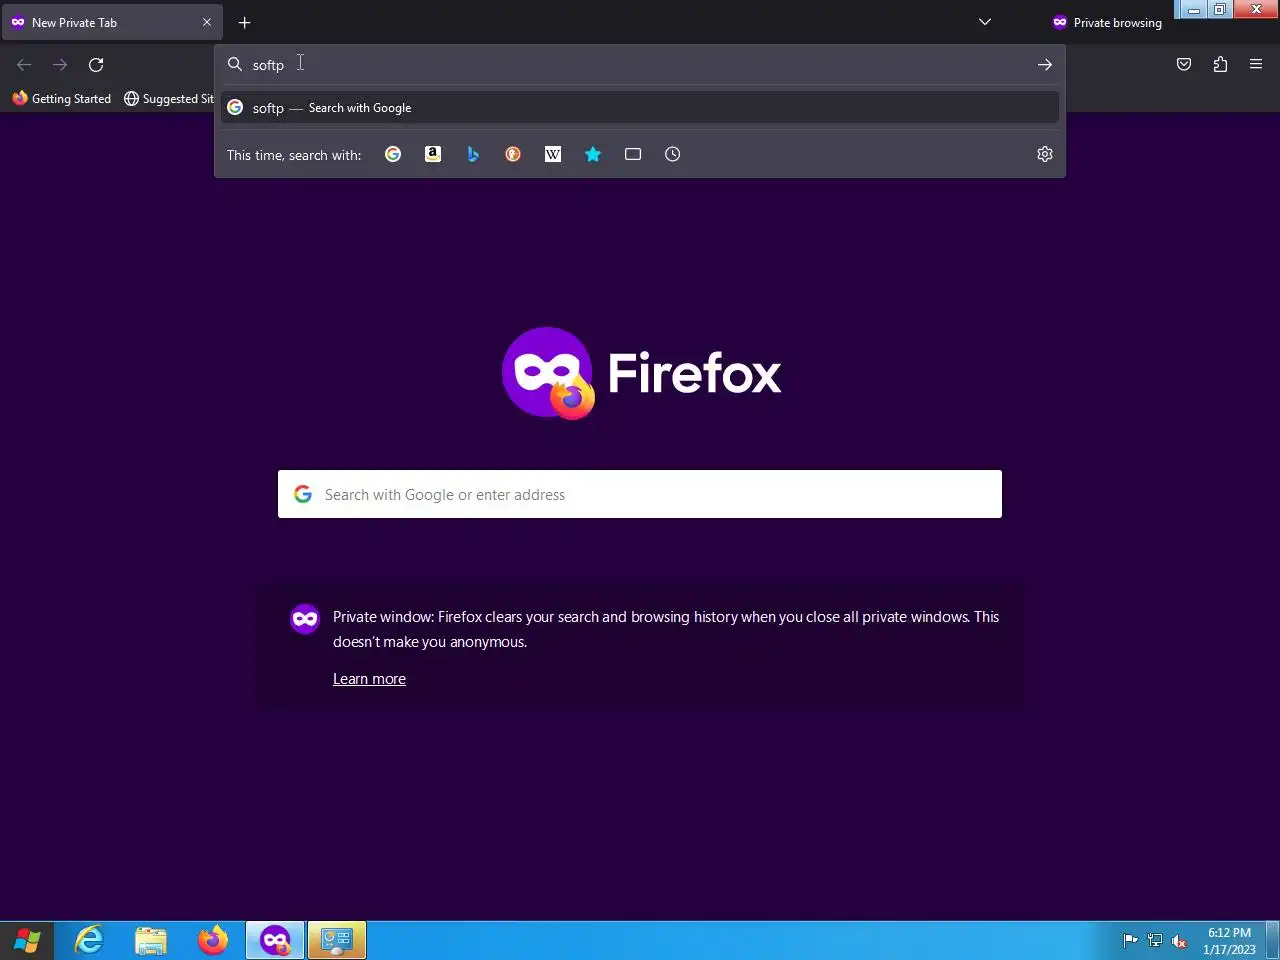
Task: Open search settings gear icon
Action: coord(1045,154)
